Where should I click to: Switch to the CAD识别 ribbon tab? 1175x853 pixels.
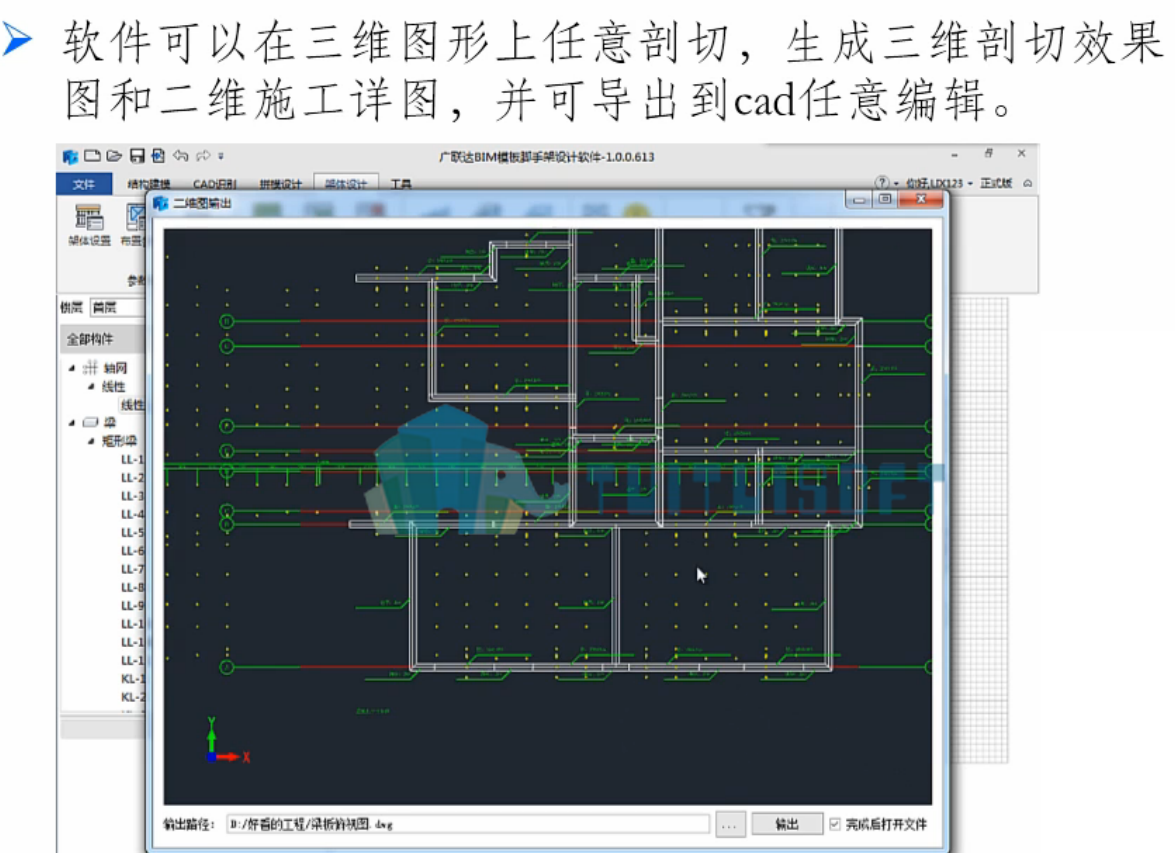[214, 184]
